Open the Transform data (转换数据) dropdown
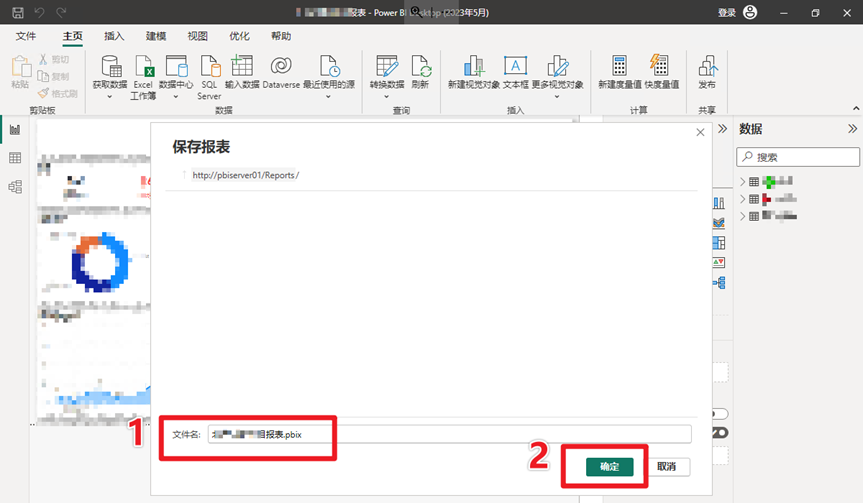Viewport: 863px width, 503px height. tap(387, 85)
